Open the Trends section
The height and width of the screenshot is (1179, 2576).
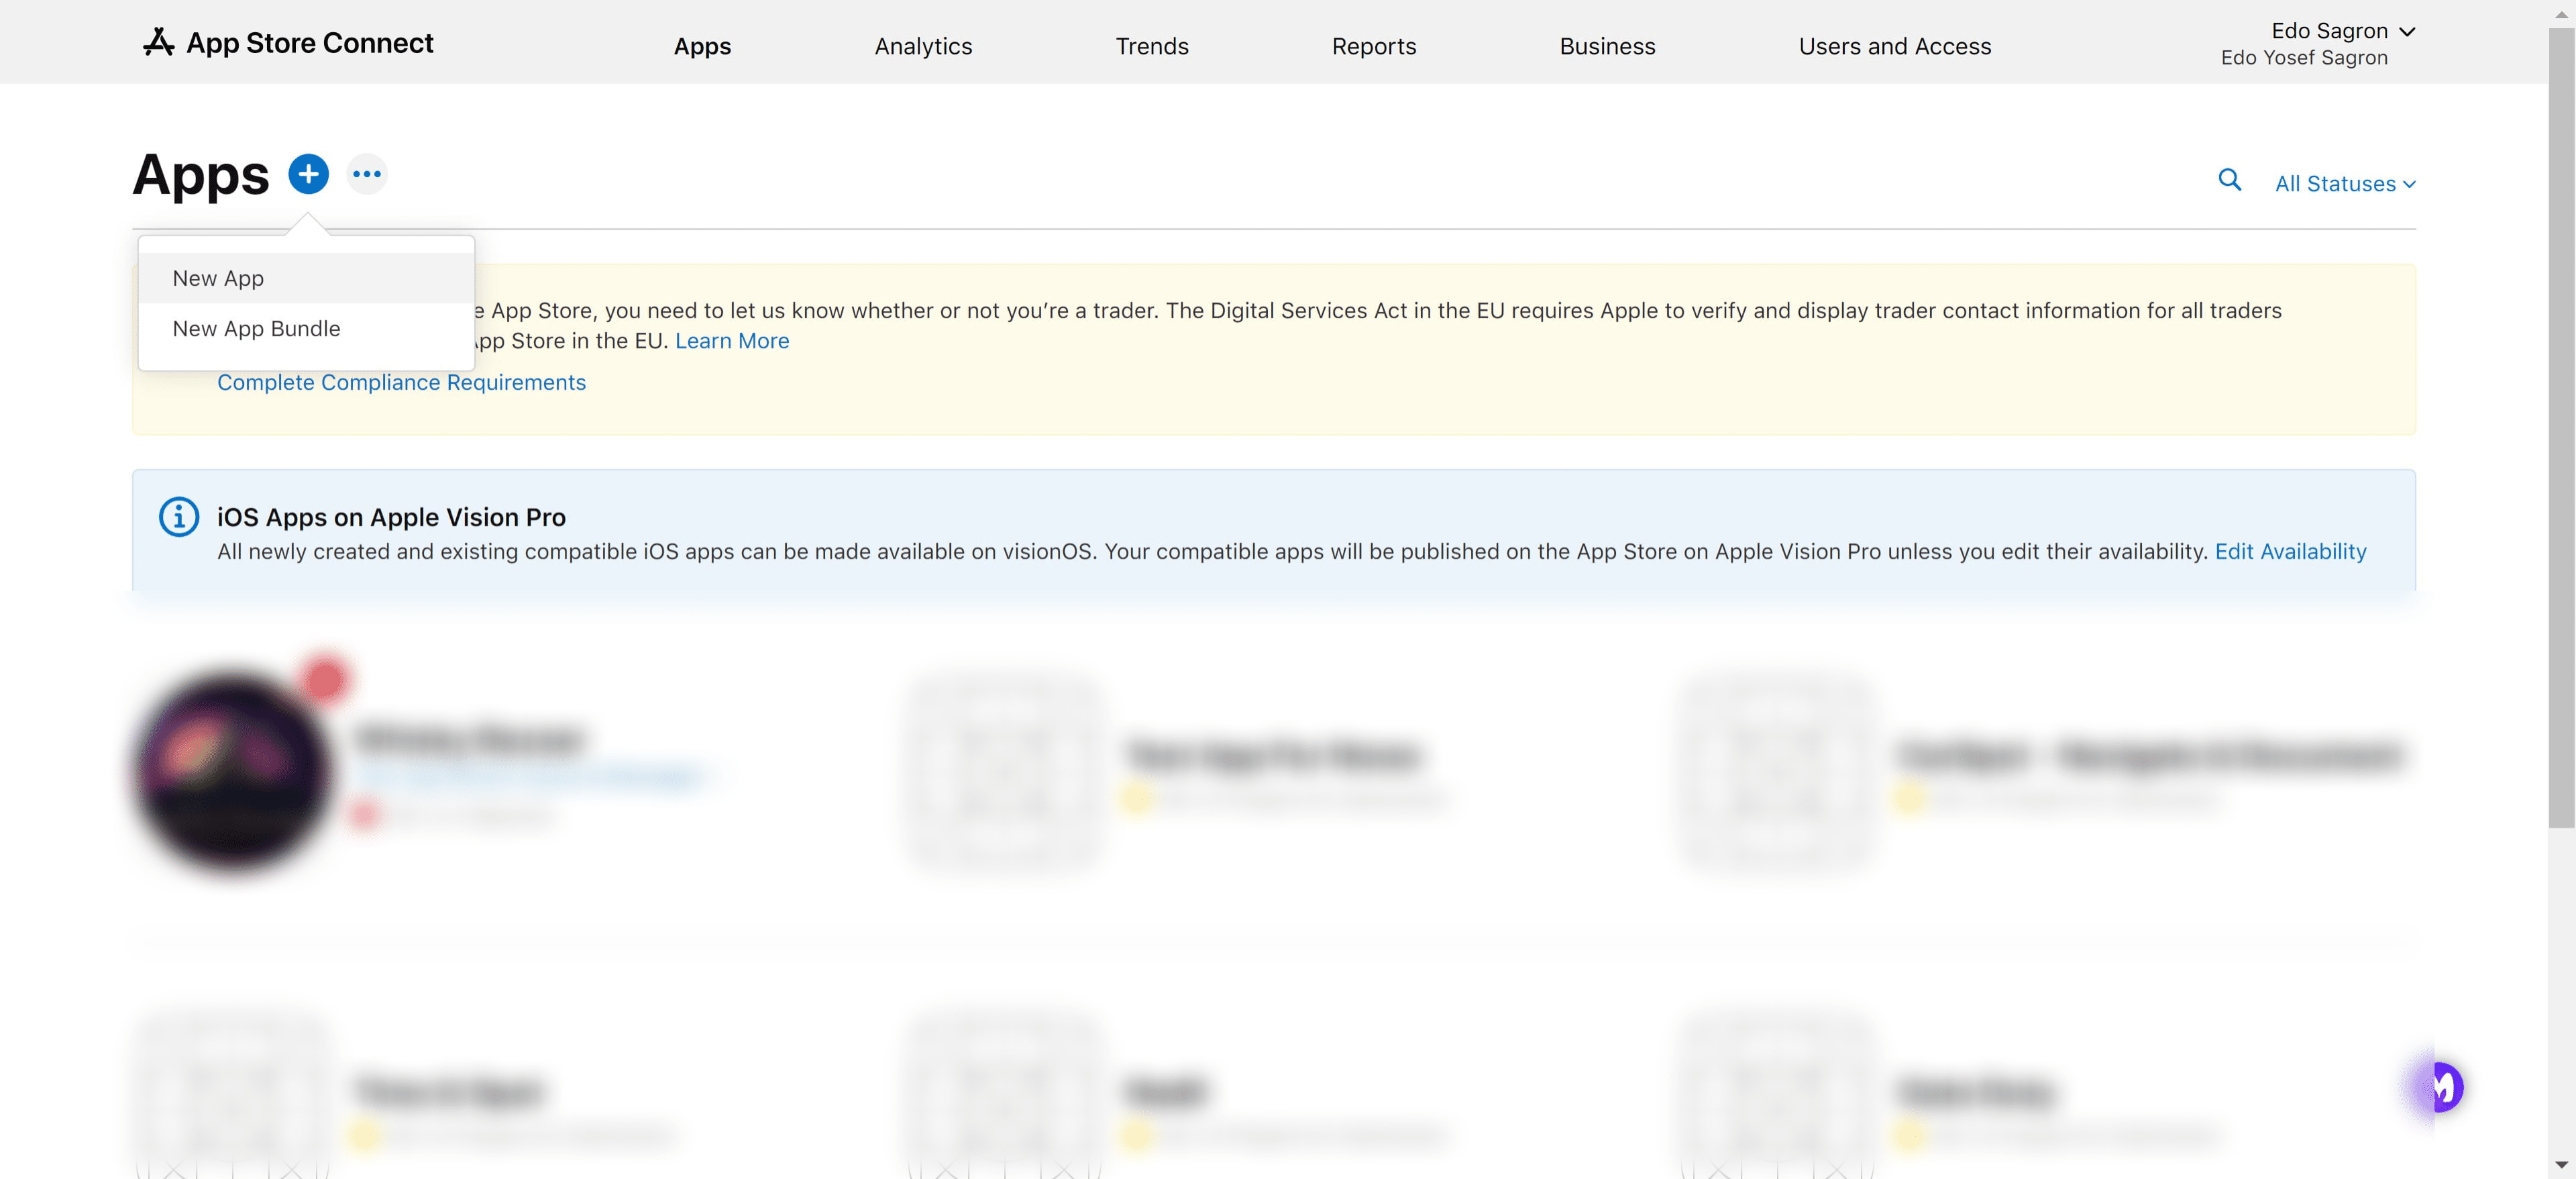coord(1151,46)
